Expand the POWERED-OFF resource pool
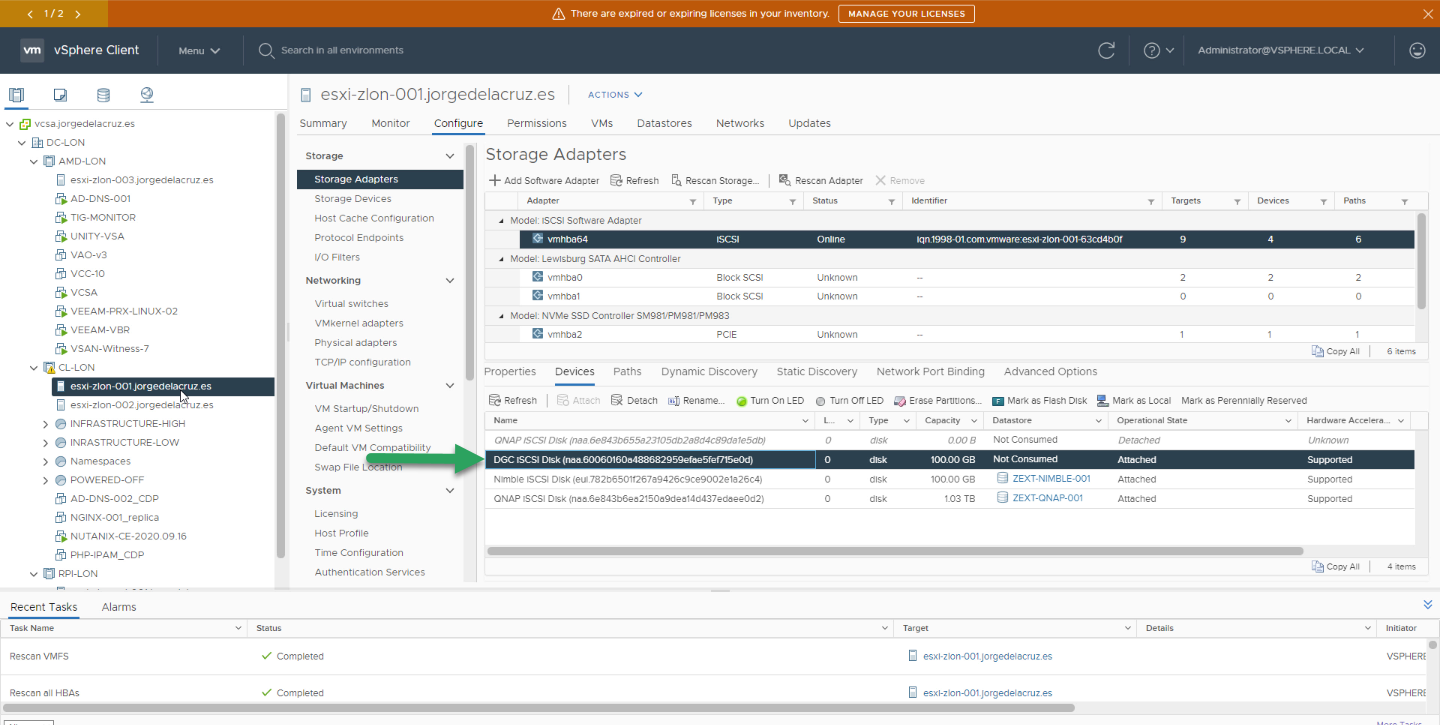This screenshot has height=725, width=1440. [x=46, y=480]
